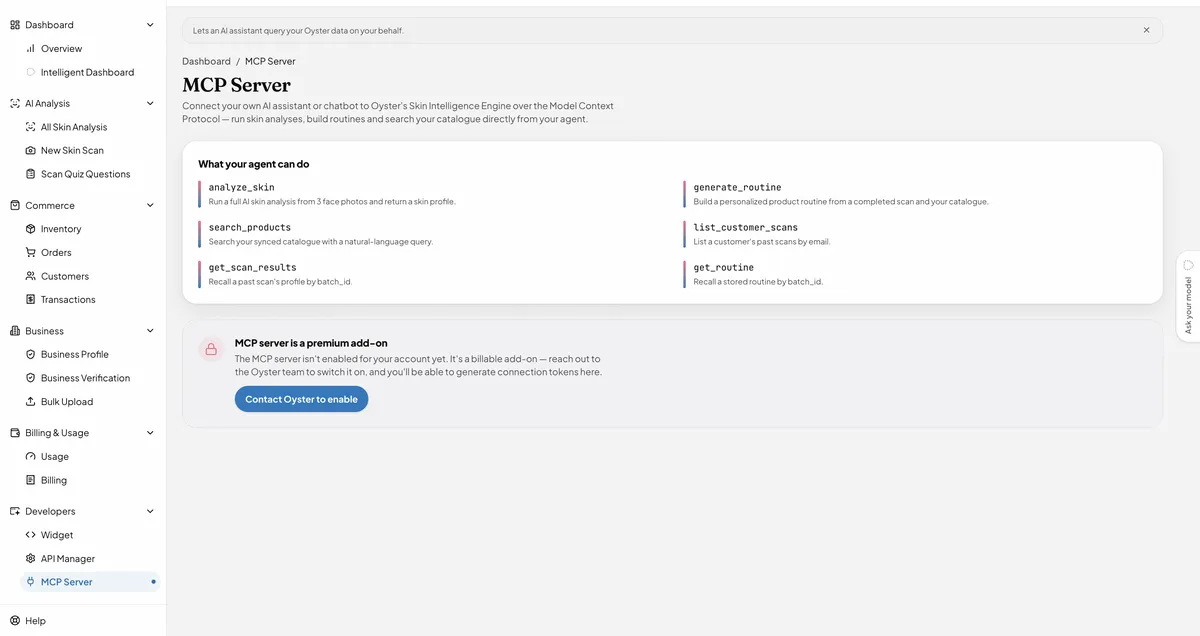
Task: Collapse the Developers section chevron
Action: pyautogui.click(x=150, y=511)
